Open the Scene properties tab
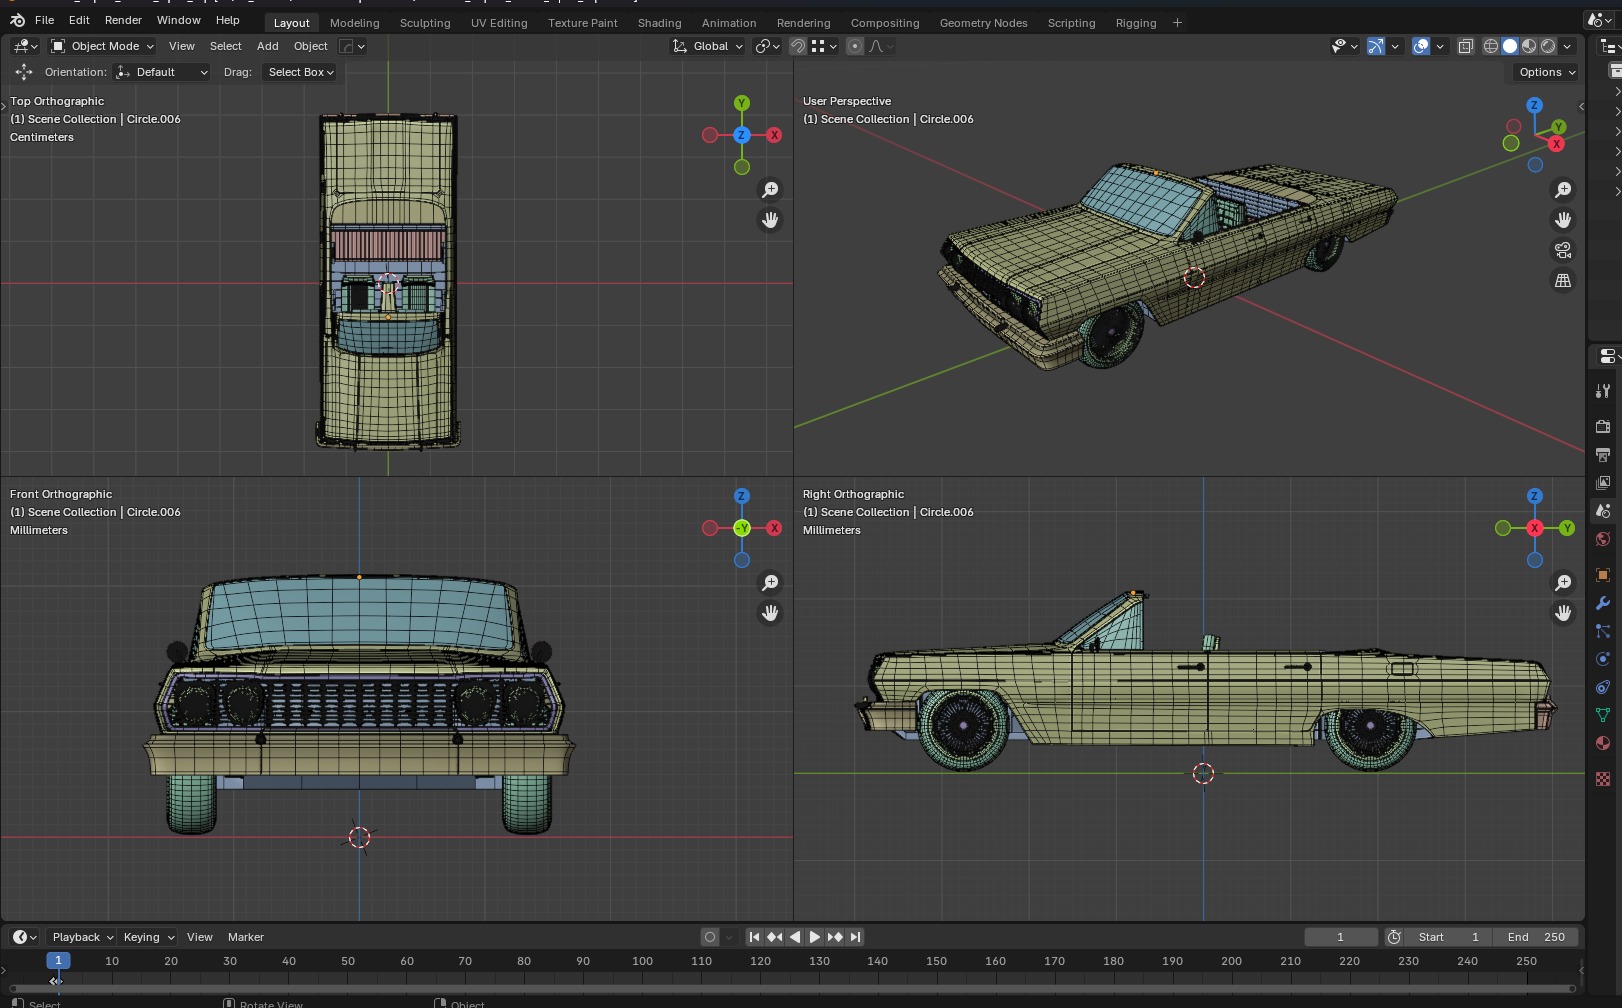Image resolution: width=1622 pixels, height=1008 pixels. click(1603, 511)
